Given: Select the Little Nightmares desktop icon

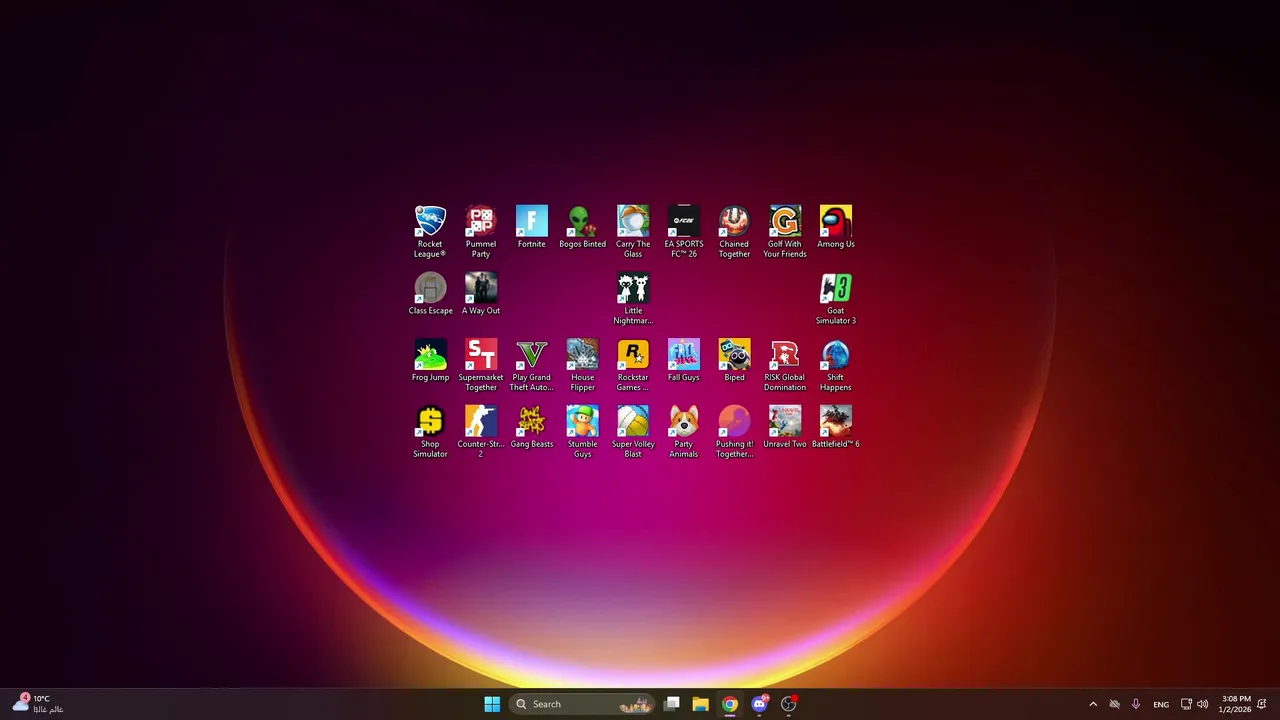Looking at the screenshot, I should [633, 298].
